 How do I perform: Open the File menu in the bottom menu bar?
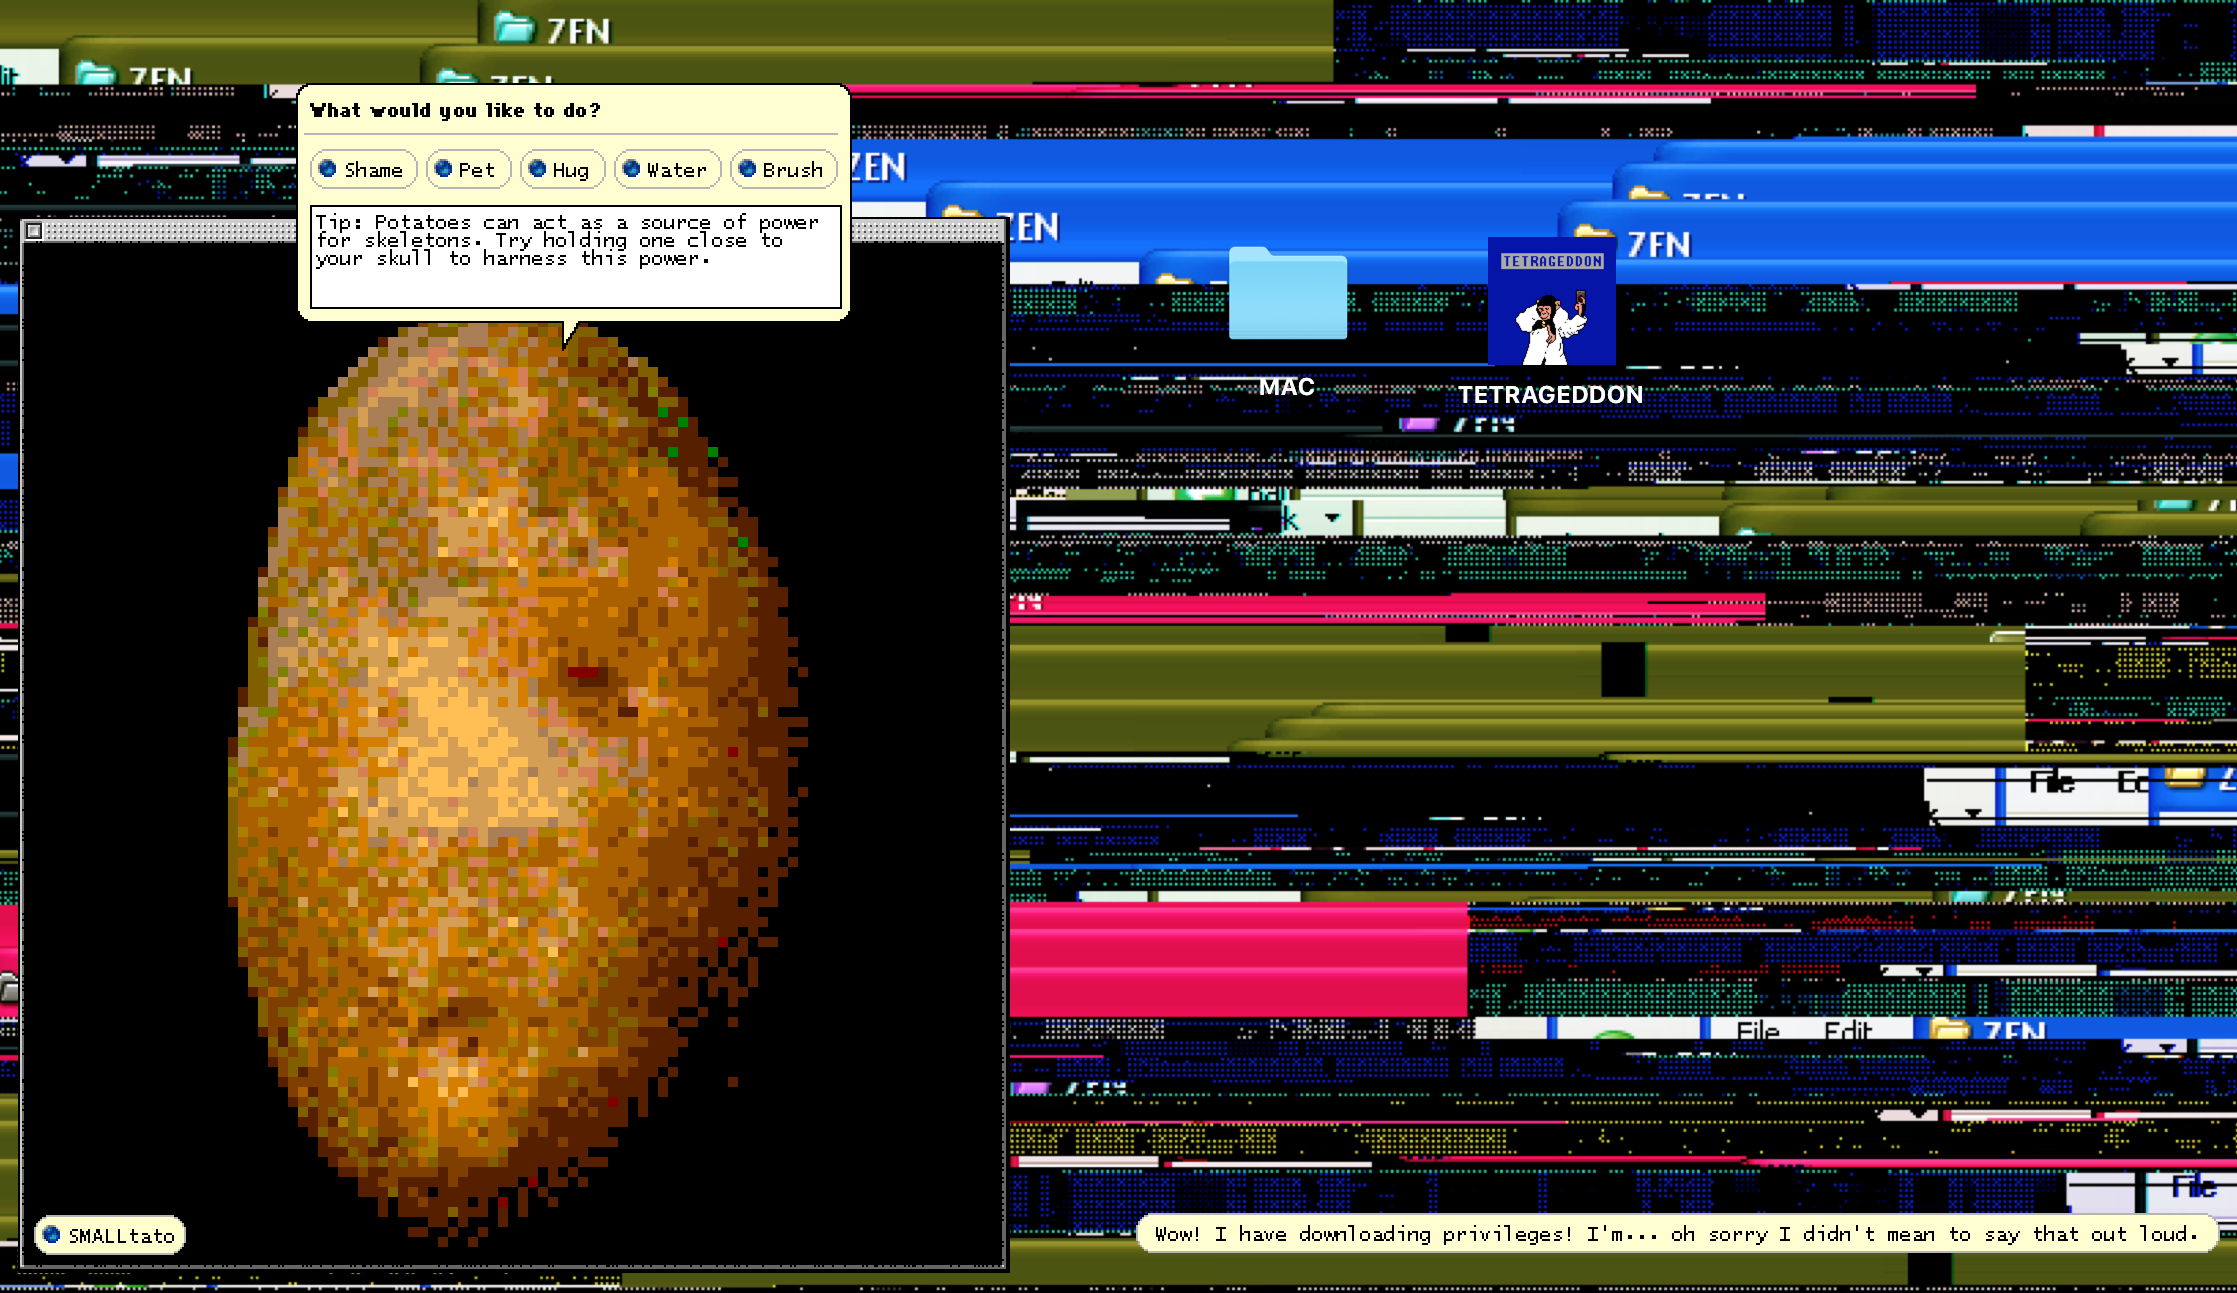pos(1756,1029)
